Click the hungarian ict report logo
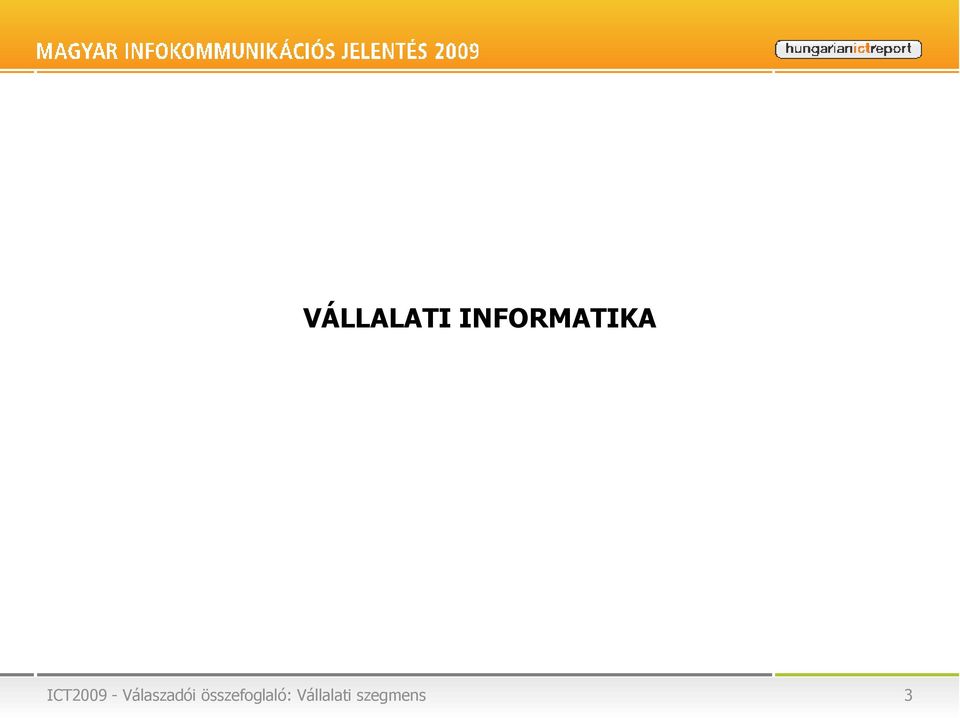Screen dimensions: 960x718 848,49
